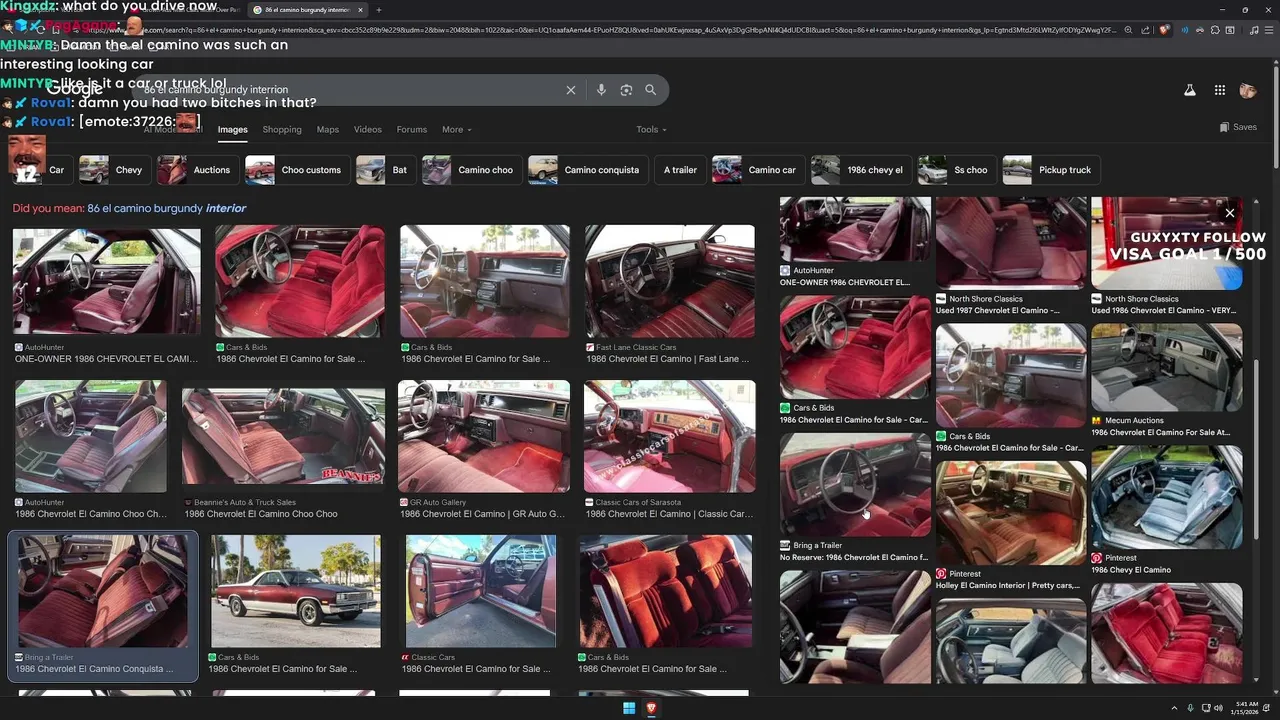
Task: Close the '86 el camino burgundy' tab
Action: pyautogui.click(x=361, y=10)
